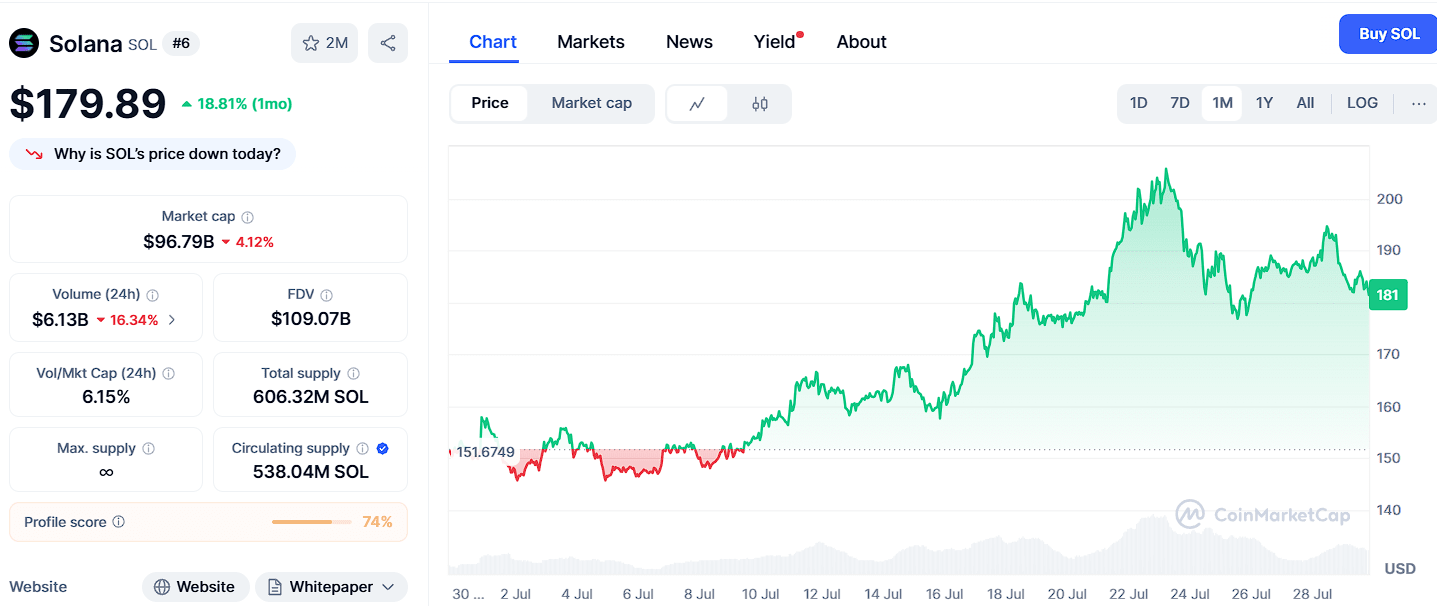Expand the Volume (24h) chevron arrow
The height and width of the screenshot is (606, 1437).
tap(173, 320)
